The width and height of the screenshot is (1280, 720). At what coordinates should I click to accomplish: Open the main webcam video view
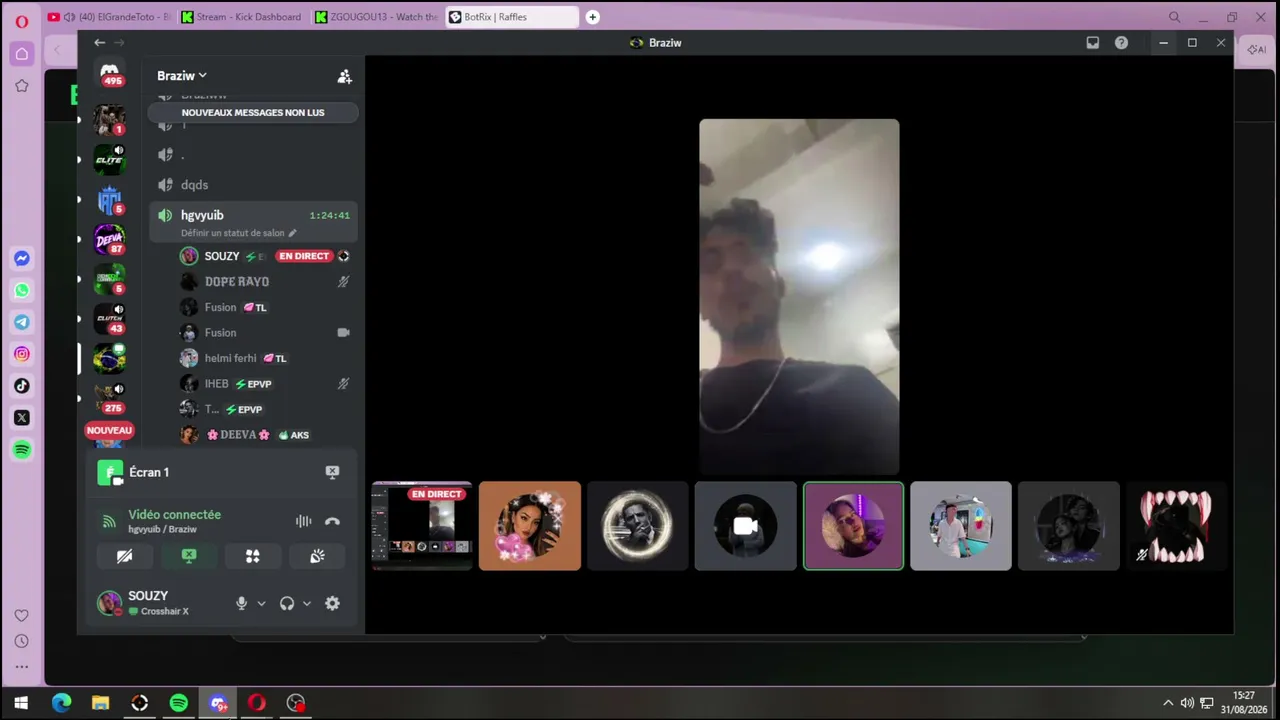(799, 296)
